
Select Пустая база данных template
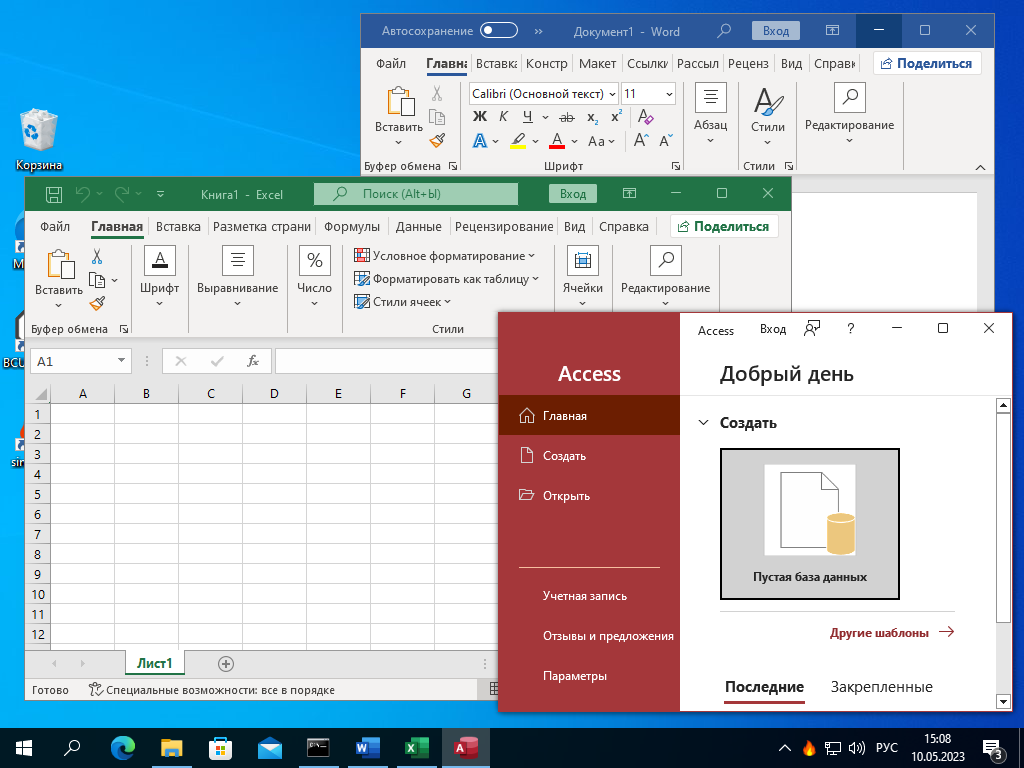click(x=810, y=524)
